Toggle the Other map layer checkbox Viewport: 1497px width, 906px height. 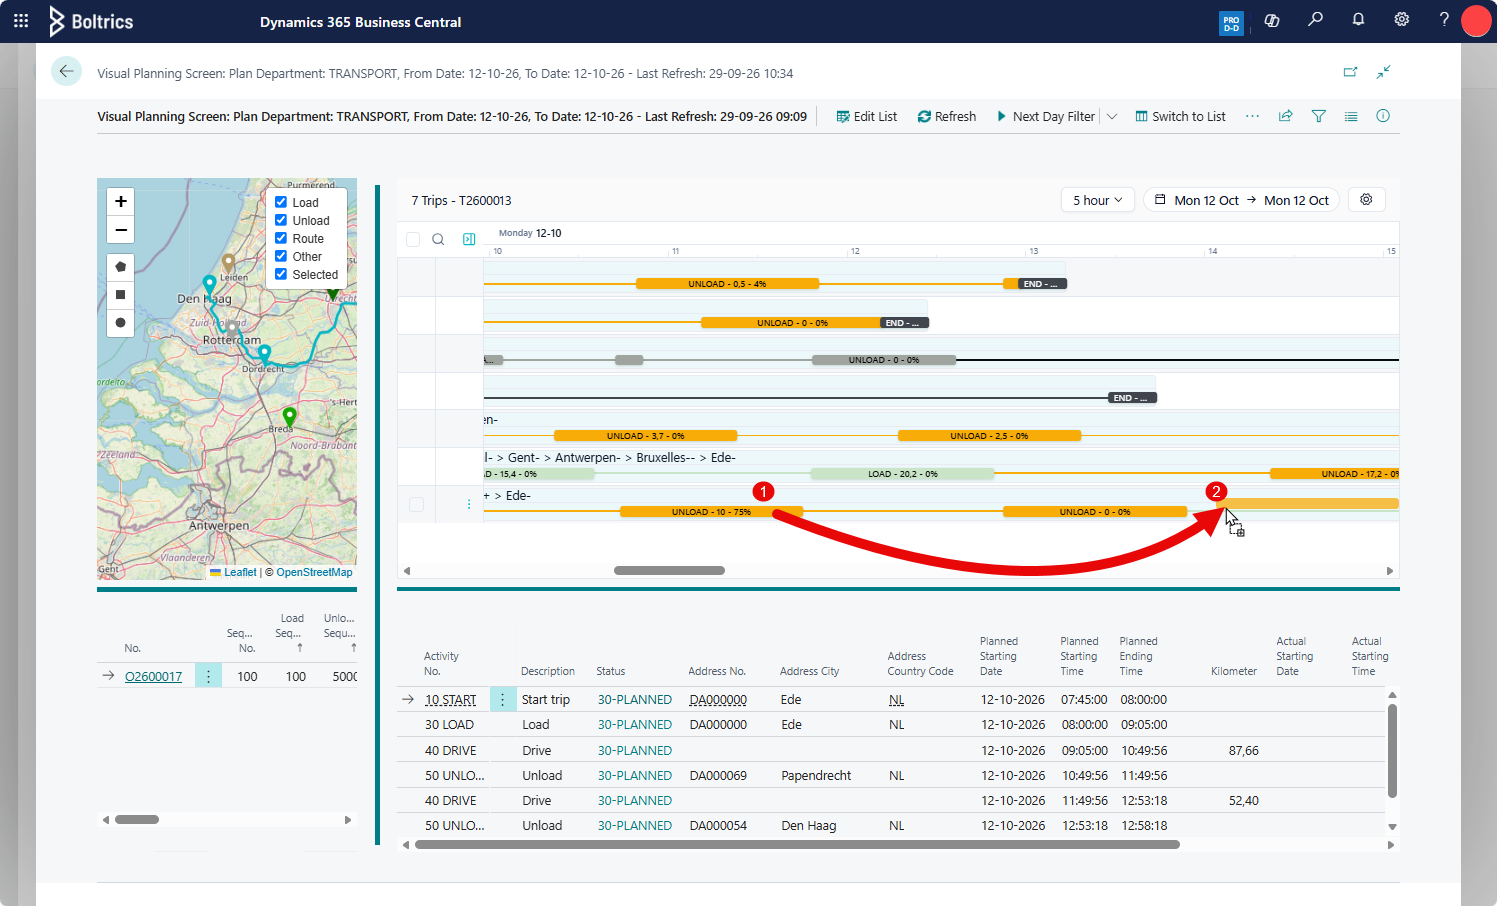pos(281,256)
